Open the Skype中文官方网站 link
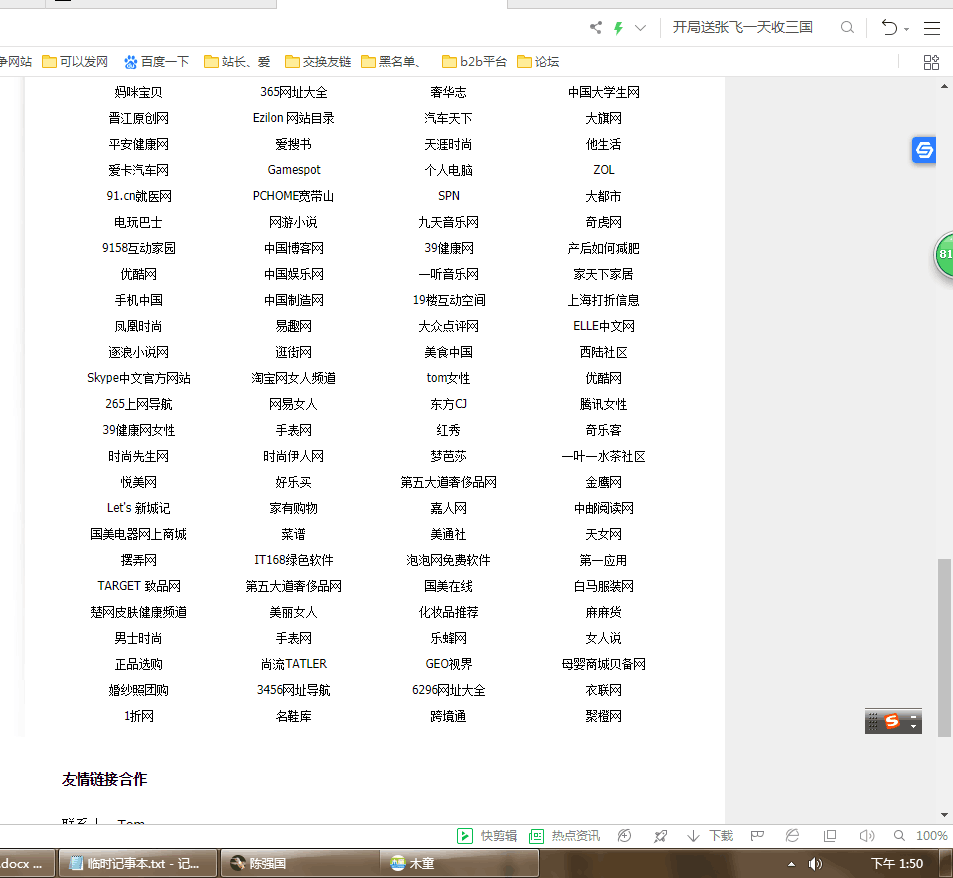 coord(139,378)
